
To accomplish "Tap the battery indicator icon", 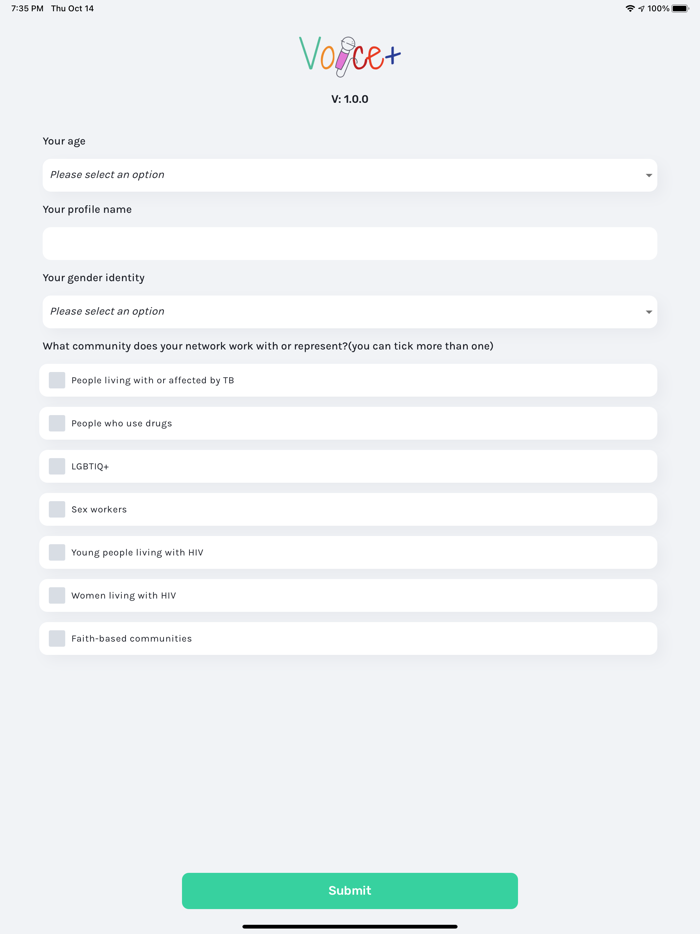I will coord(680,9).
